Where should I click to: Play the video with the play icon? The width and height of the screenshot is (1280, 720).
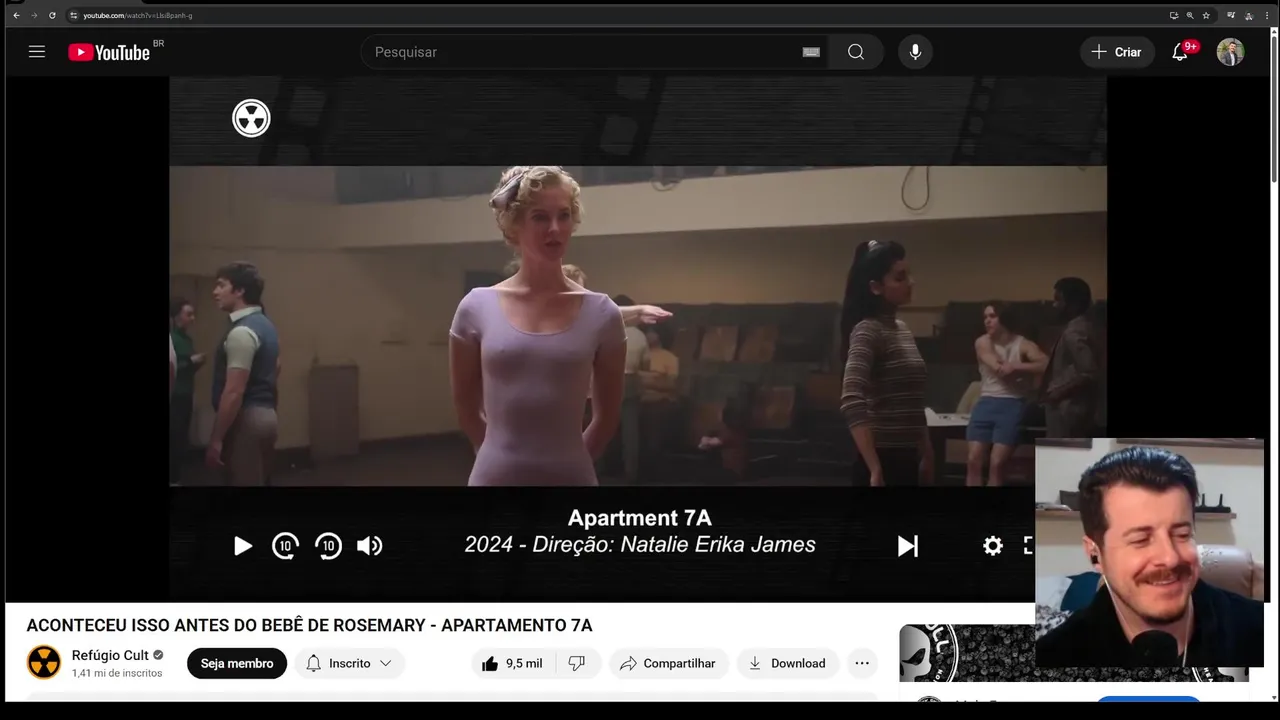click(243, 546)
